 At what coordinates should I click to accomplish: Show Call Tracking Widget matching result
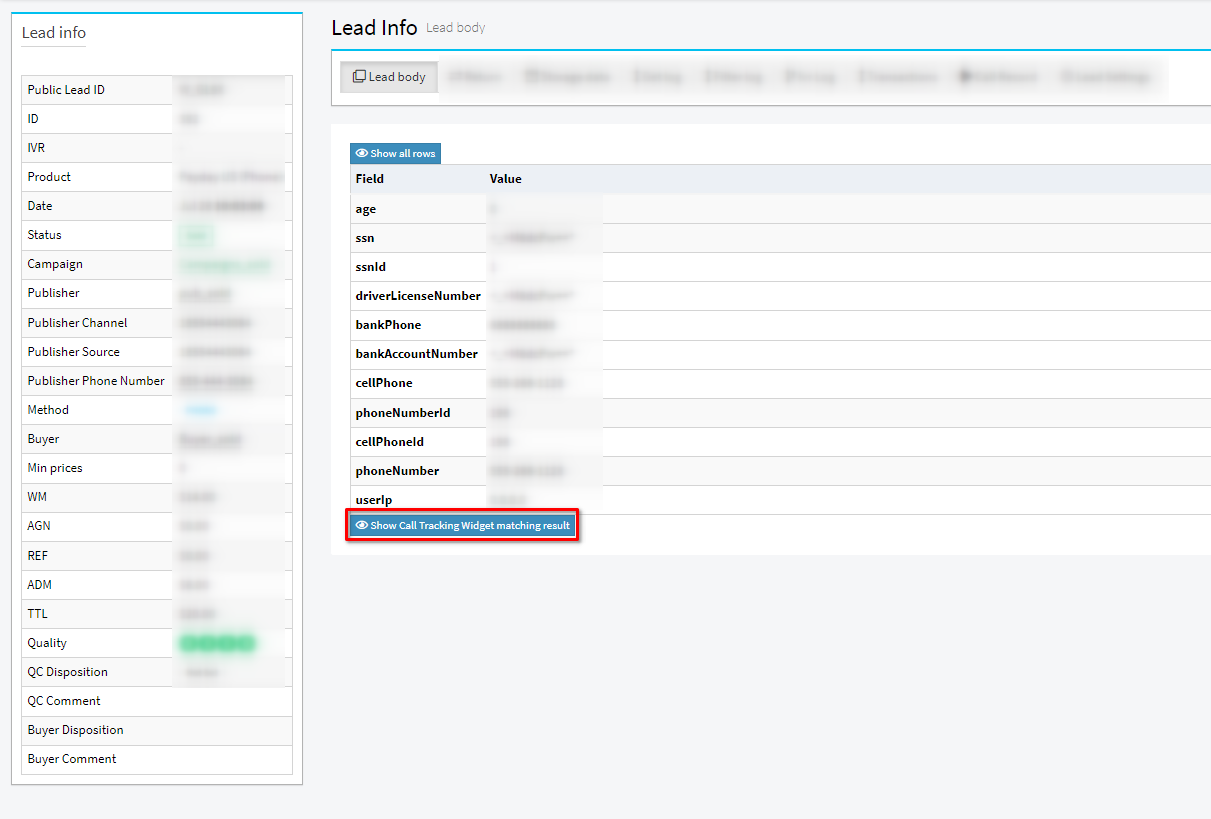(462, 526)
